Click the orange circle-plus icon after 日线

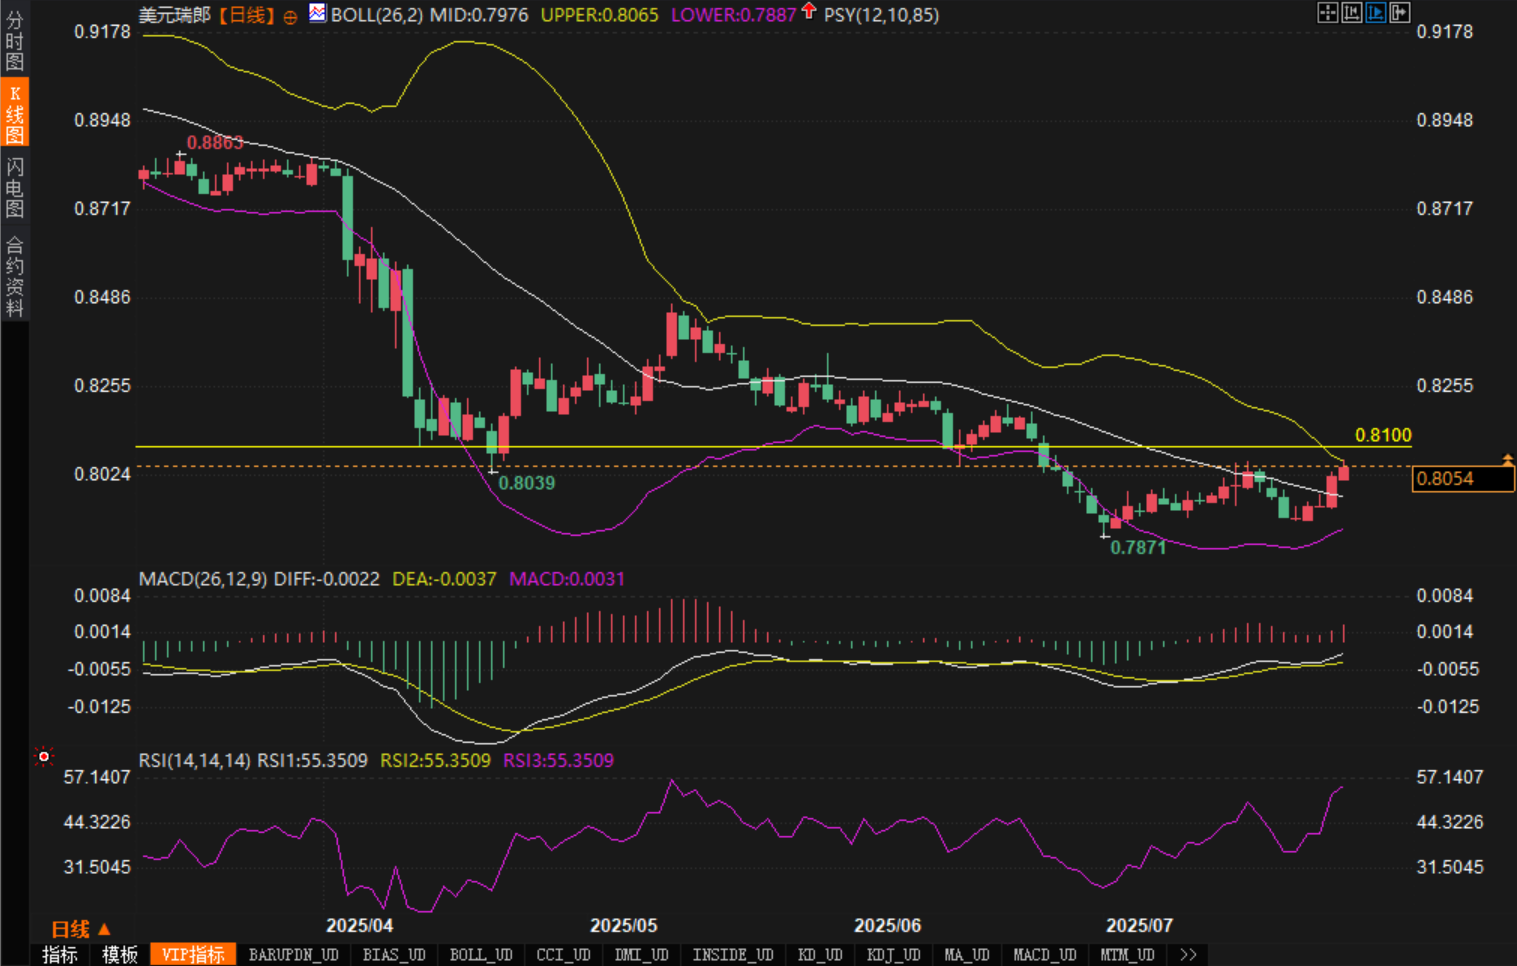(x=290, y=16)
